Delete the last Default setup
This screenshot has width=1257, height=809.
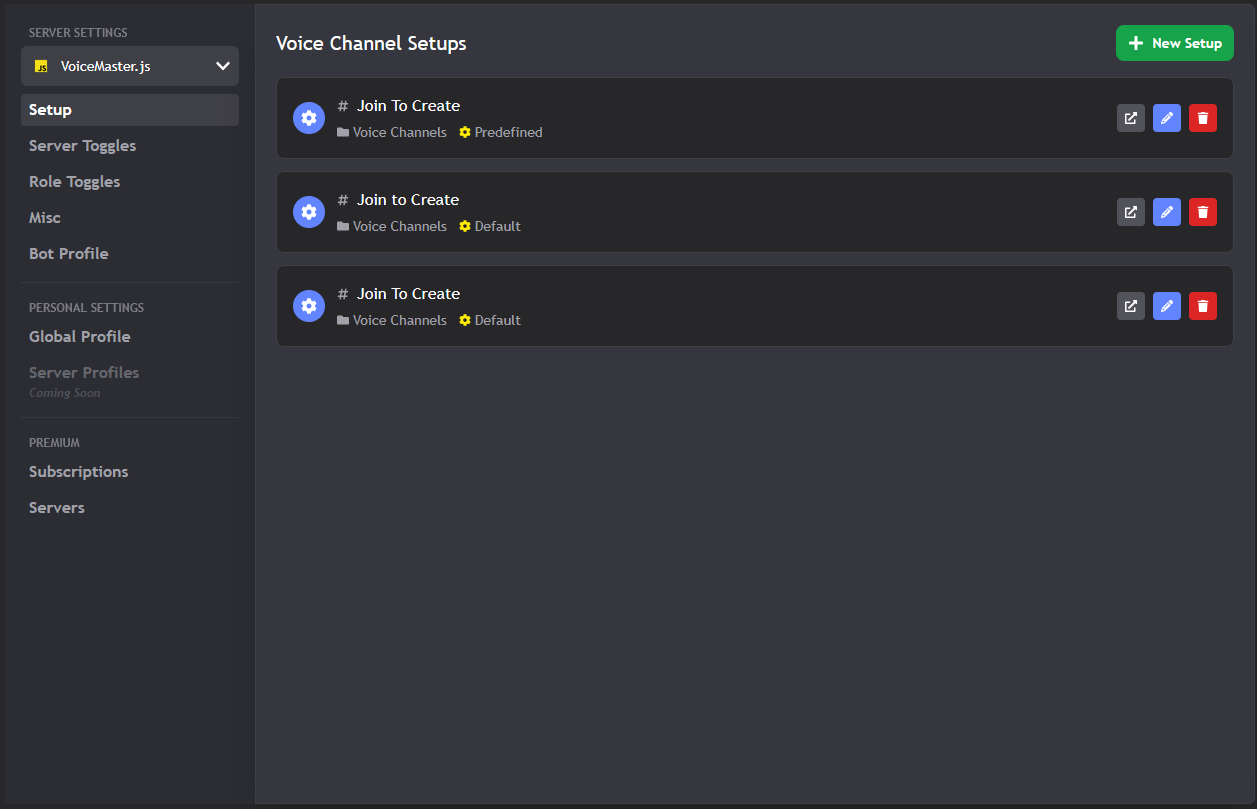tap(1203, 305)
